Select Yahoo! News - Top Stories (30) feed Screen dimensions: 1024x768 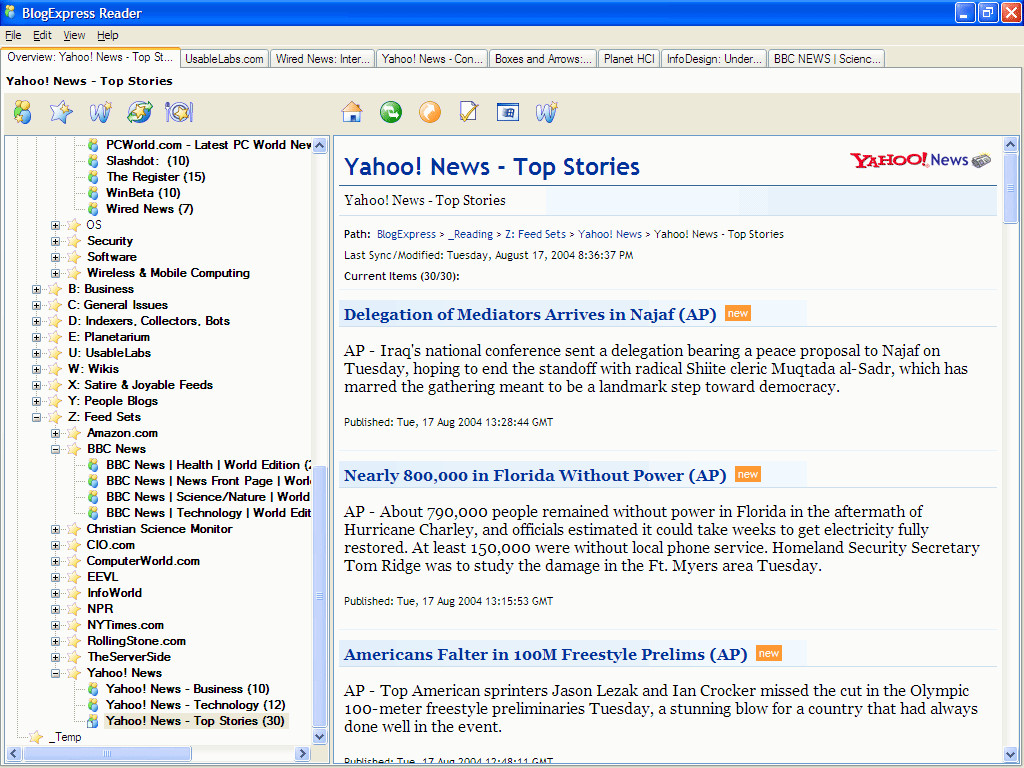pyautogui.click(x=195, y=721)
